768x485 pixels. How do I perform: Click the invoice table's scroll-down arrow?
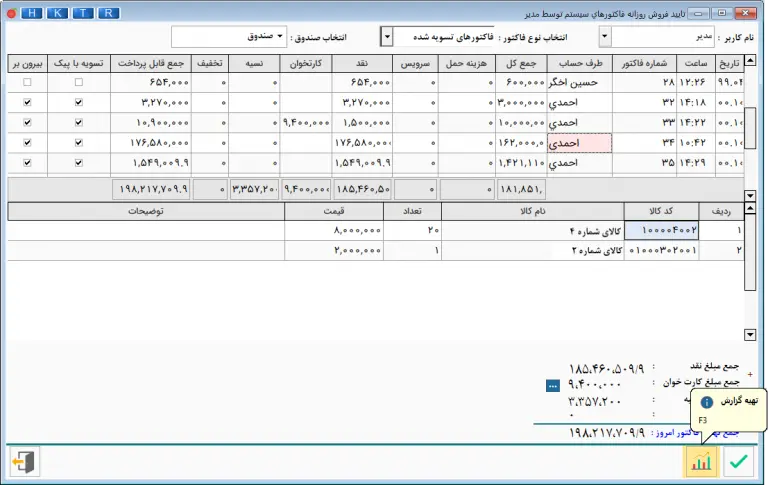click(x=750, y=196)
